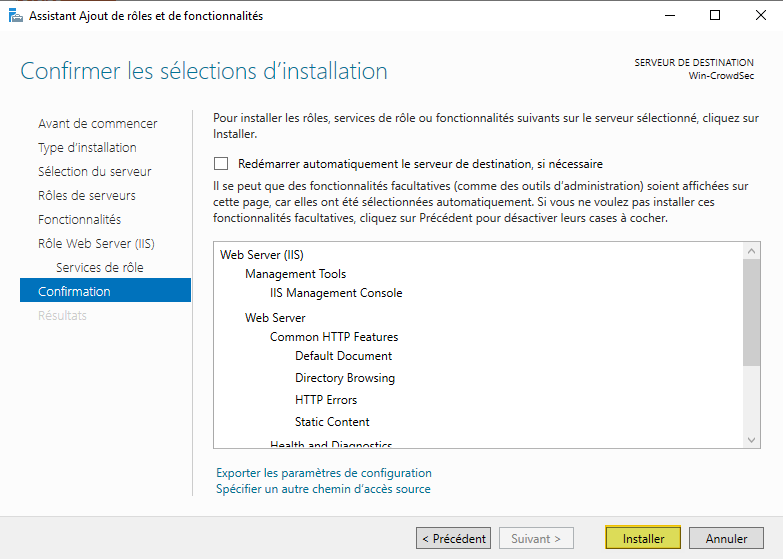The image size is (783, 559).
Task: Open the Rôle Web Server (IIS) step
Action: [x=96, y=243]
